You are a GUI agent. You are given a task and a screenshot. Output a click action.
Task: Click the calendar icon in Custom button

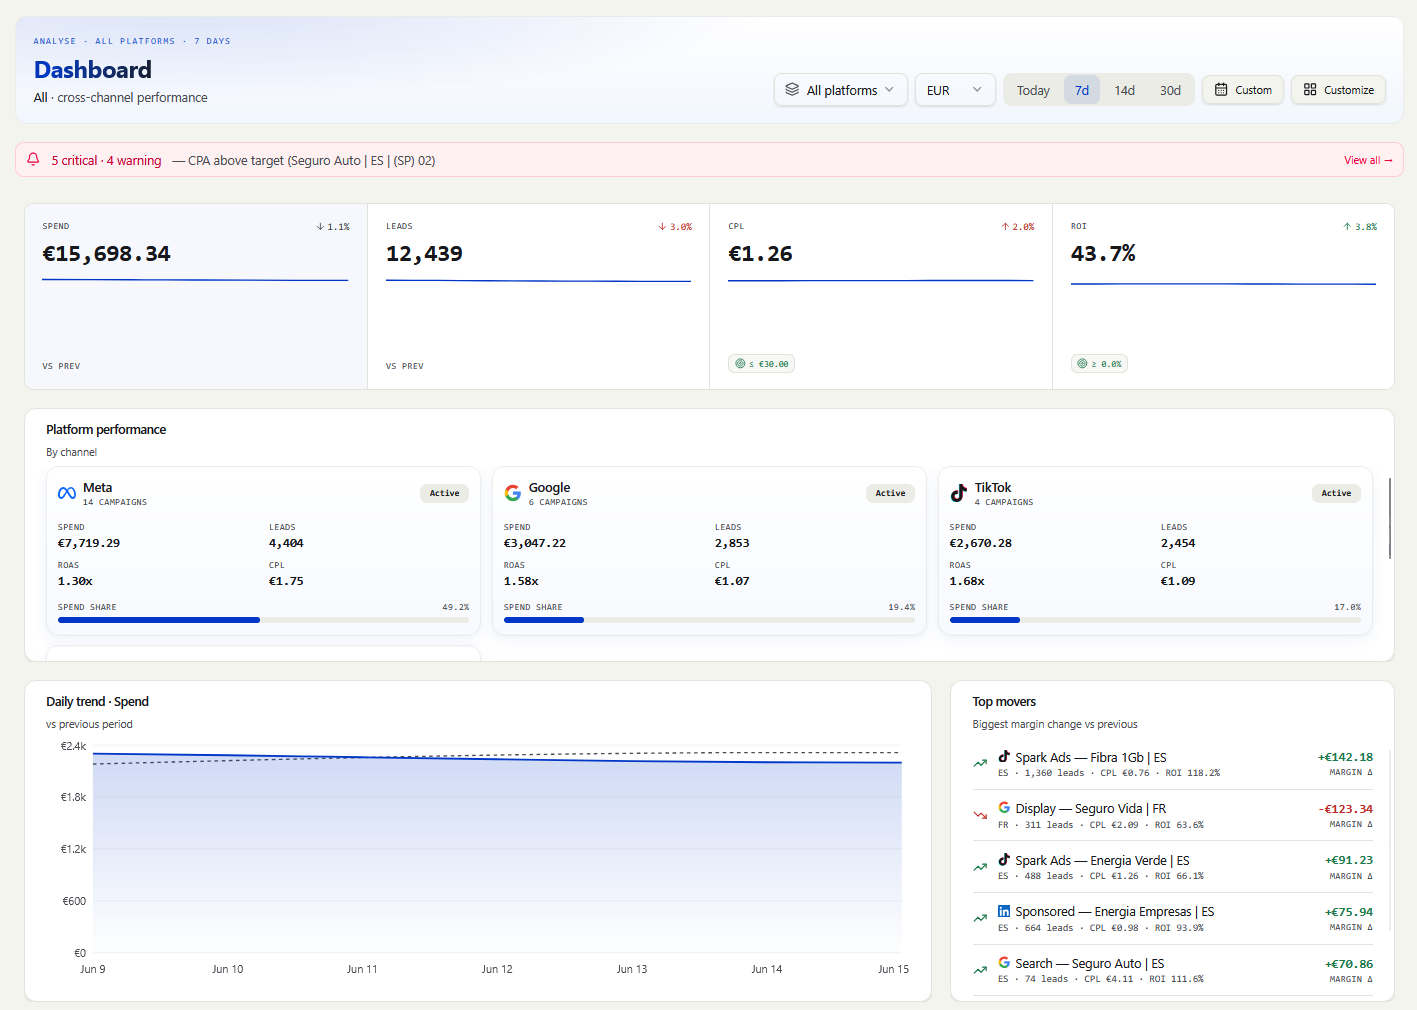coord(1221,89)
